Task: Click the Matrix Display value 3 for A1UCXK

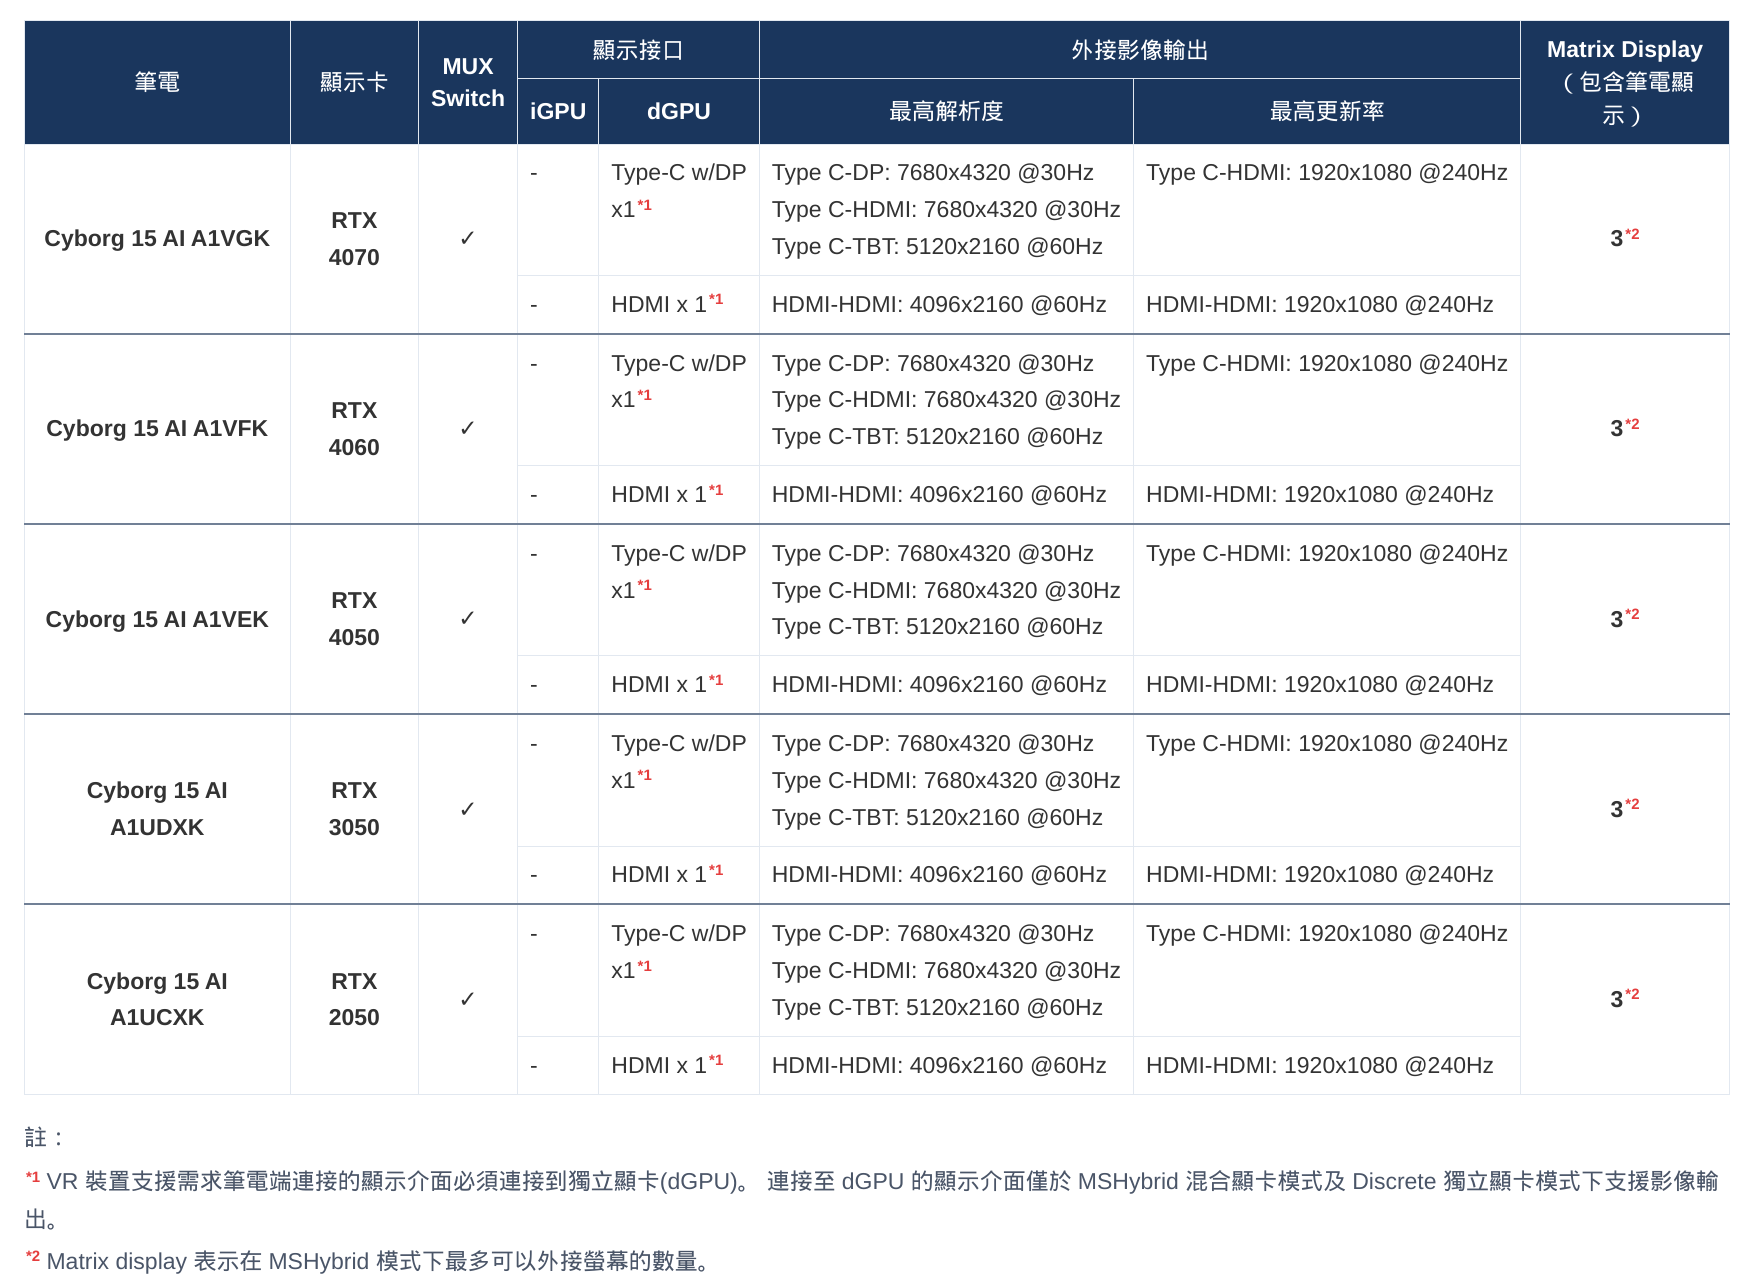Action: (1625, 998)
